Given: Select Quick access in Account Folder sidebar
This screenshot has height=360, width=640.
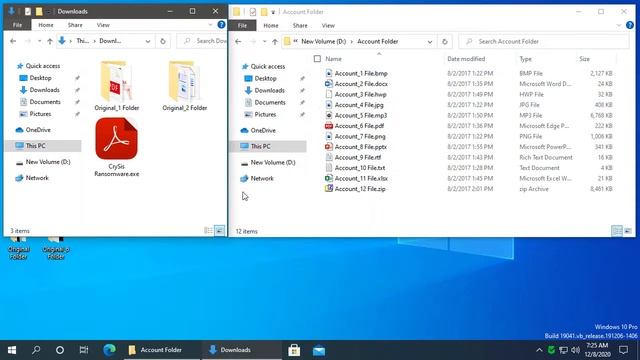Looking at the screenshot, I should pyautogui.click(x=268, y=66).
